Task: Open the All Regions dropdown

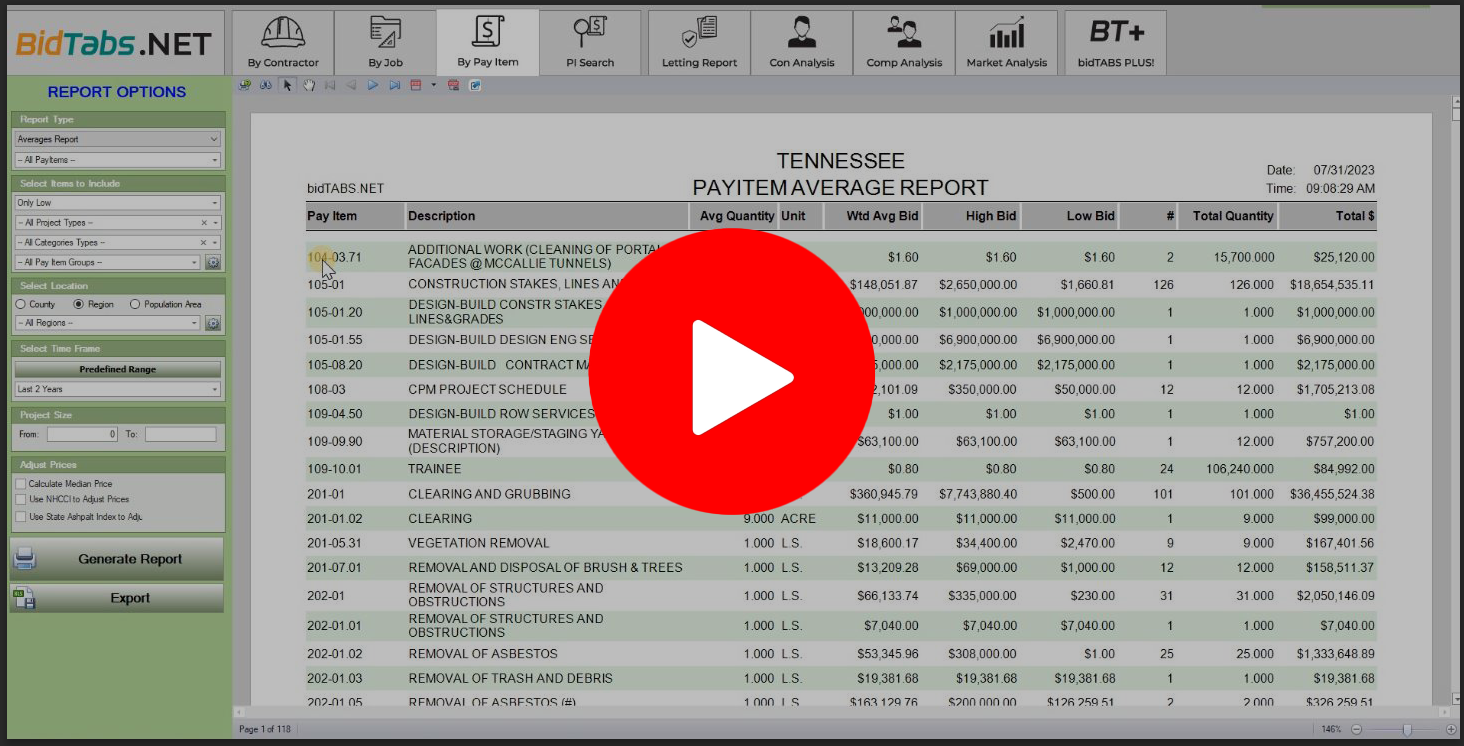Action: pyautogui.click(x=107, y=324)
